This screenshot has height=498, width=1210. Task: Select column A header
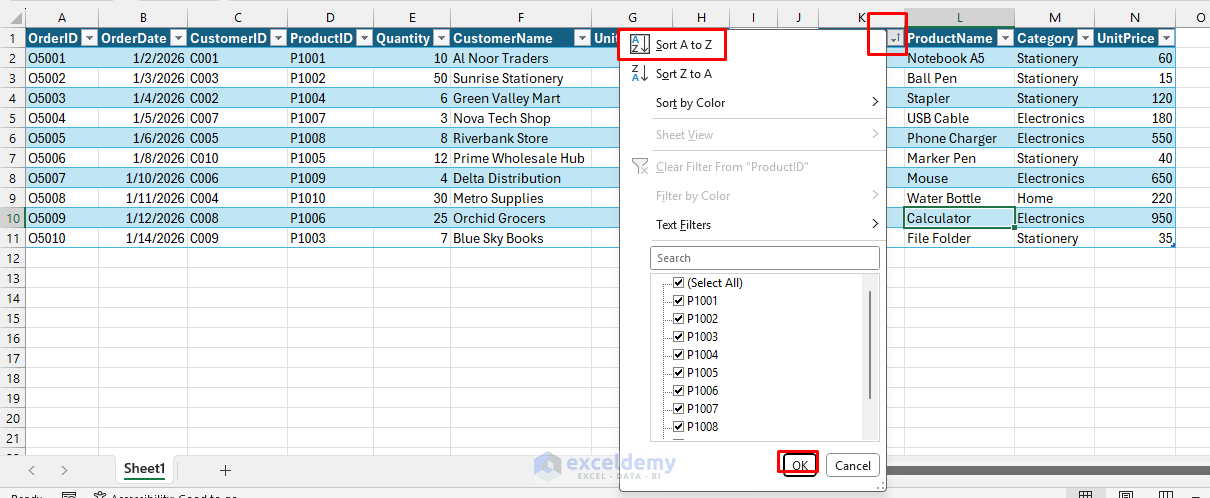tap(62, 18)
